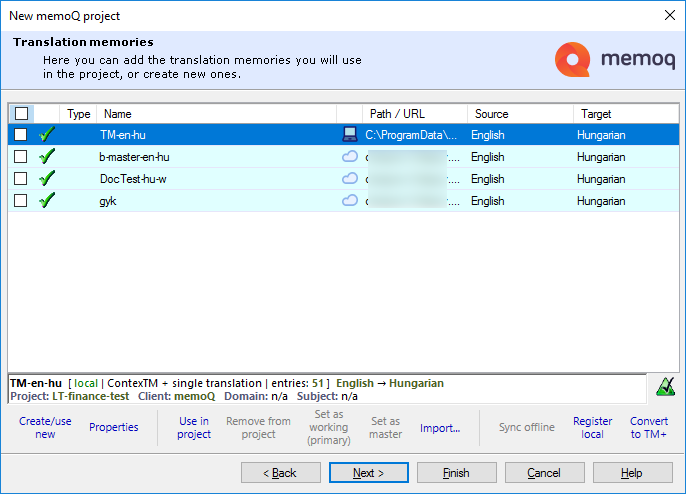Image resolution: width=686 pixels, height=494 pixels.
Task: Click the cloud icon for DocTest-hu-w
Action: 350,179
